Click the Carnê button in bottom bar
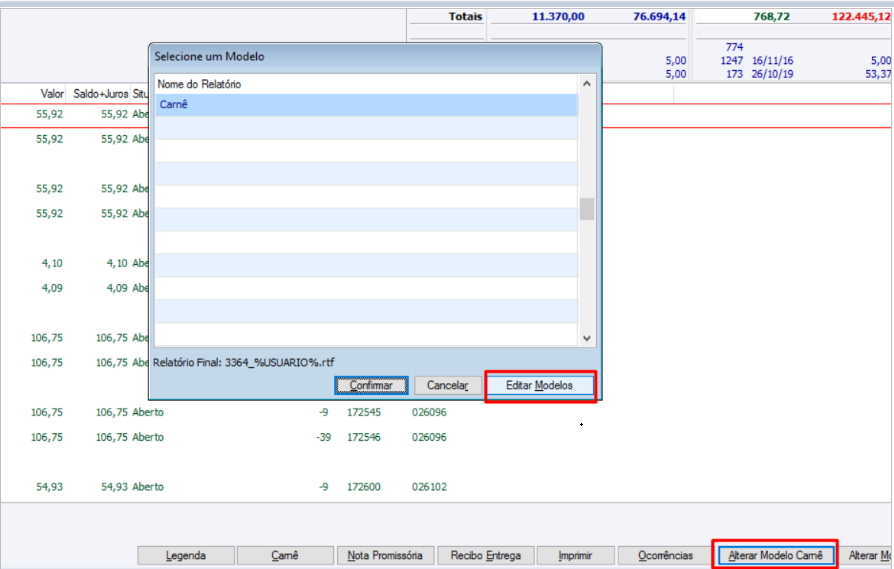Viewport: 894px width, 569px height. [x=285, y=555]
